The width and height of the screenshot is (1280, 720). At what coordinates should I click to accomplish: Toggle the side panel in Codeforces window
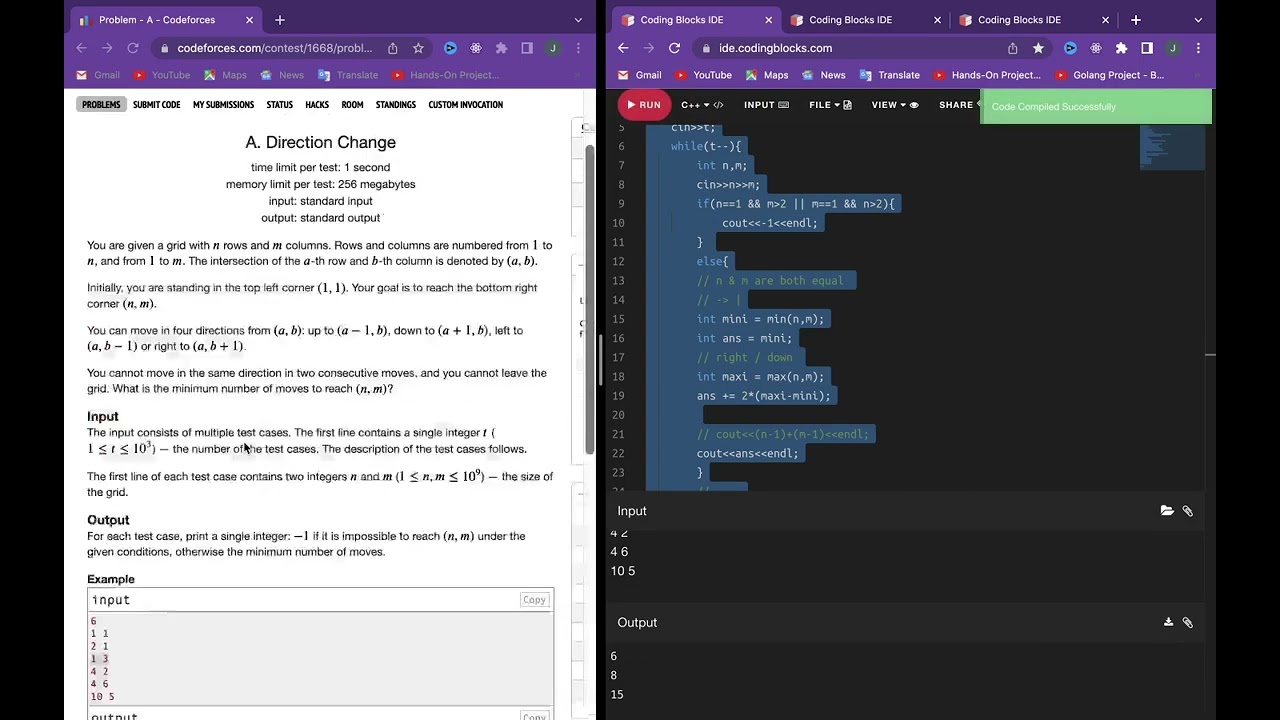tap(527, 48)
